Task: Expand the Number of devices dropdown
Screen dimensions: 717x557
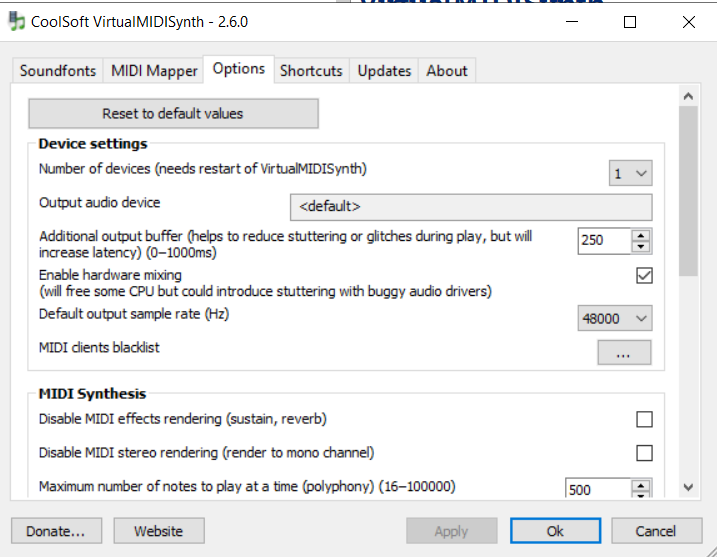Action: tap(630, 173)
